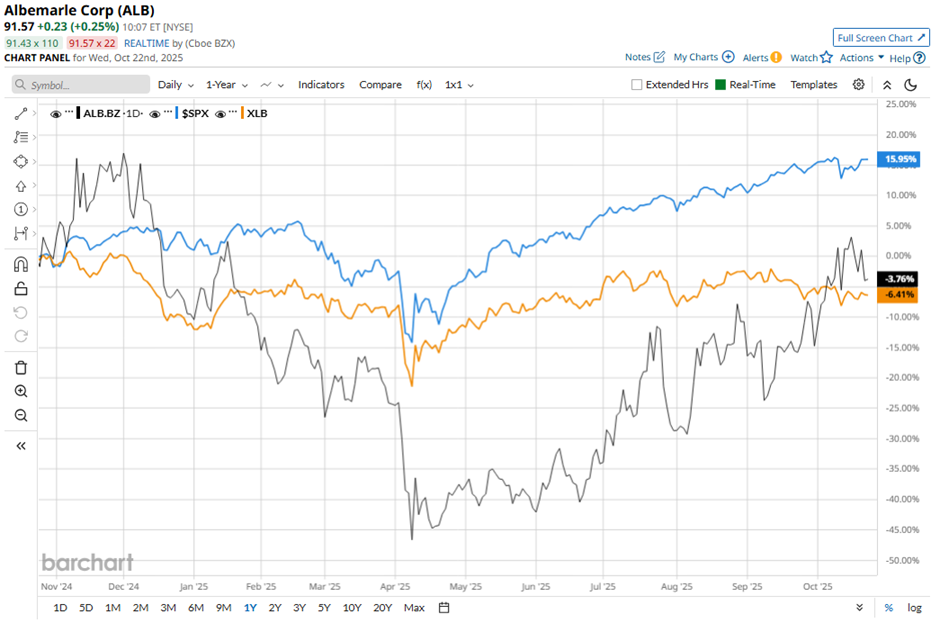
Task: Zoom out of the chart
Action: pyautogui.click(x=21, y=415)
